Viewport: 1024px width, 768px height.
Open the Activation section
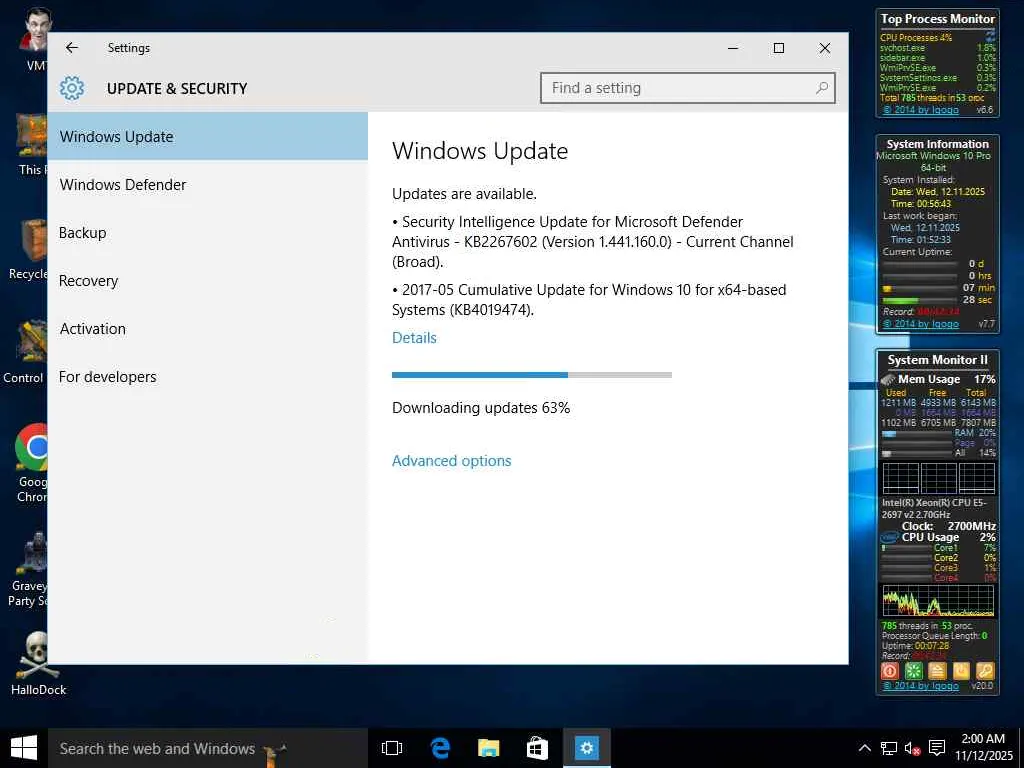(208, 328)
